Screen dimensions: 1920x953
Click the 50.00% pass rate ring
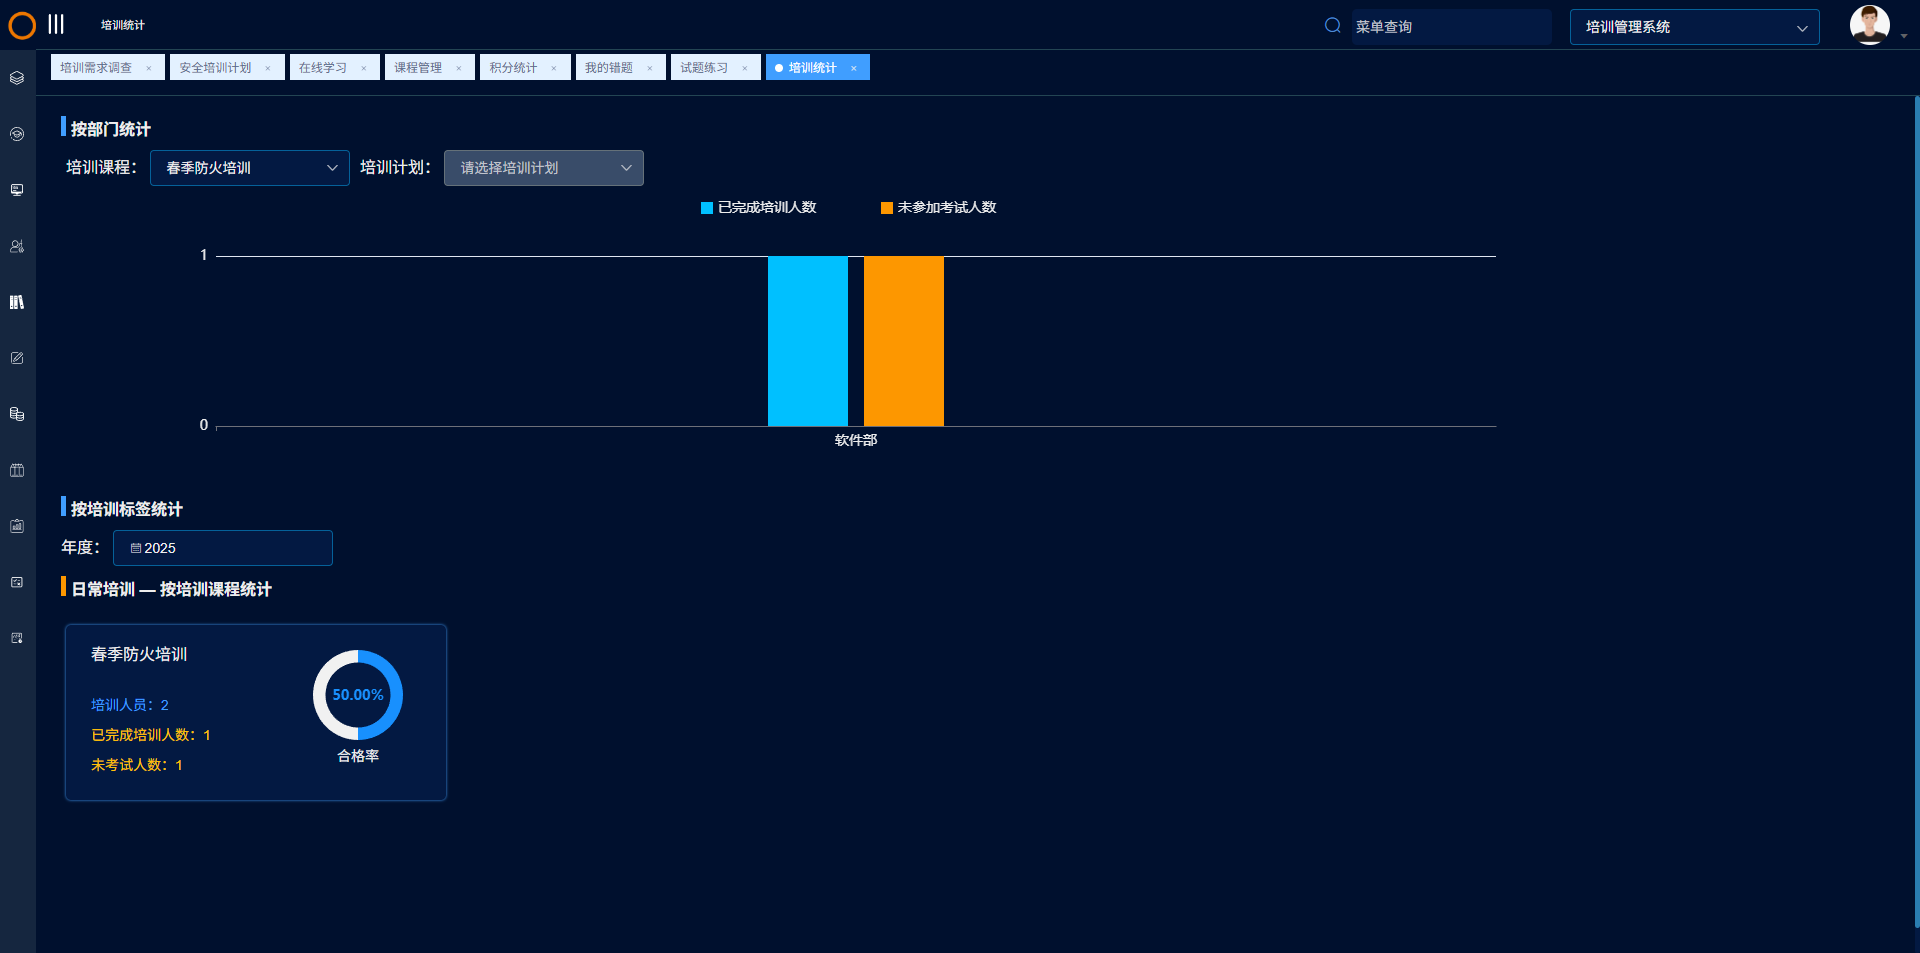click(358, 695)
